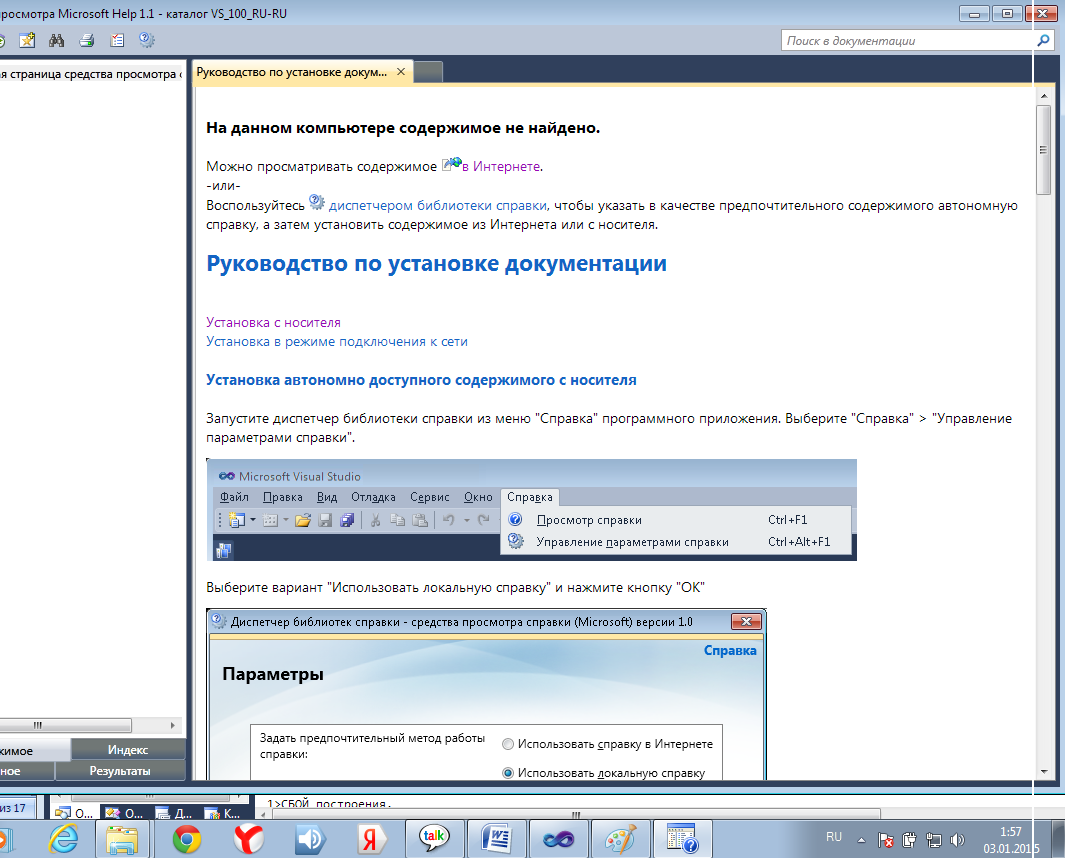Click the right arrow of the left panel scrollbar

[x=173, y=726]
